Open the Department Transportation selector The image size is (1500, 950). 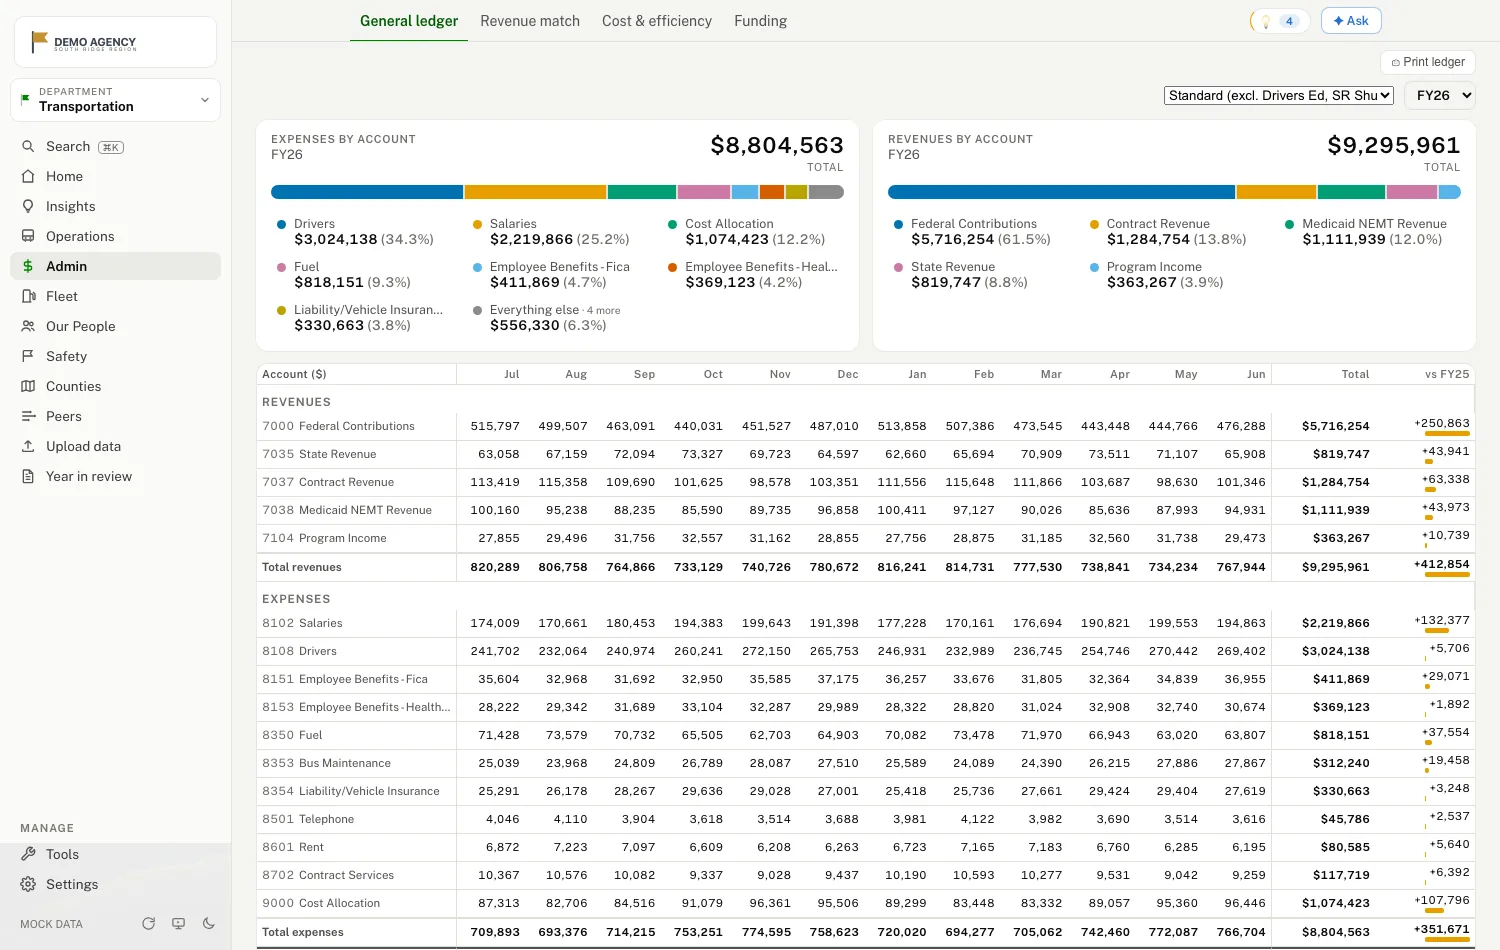115,100
